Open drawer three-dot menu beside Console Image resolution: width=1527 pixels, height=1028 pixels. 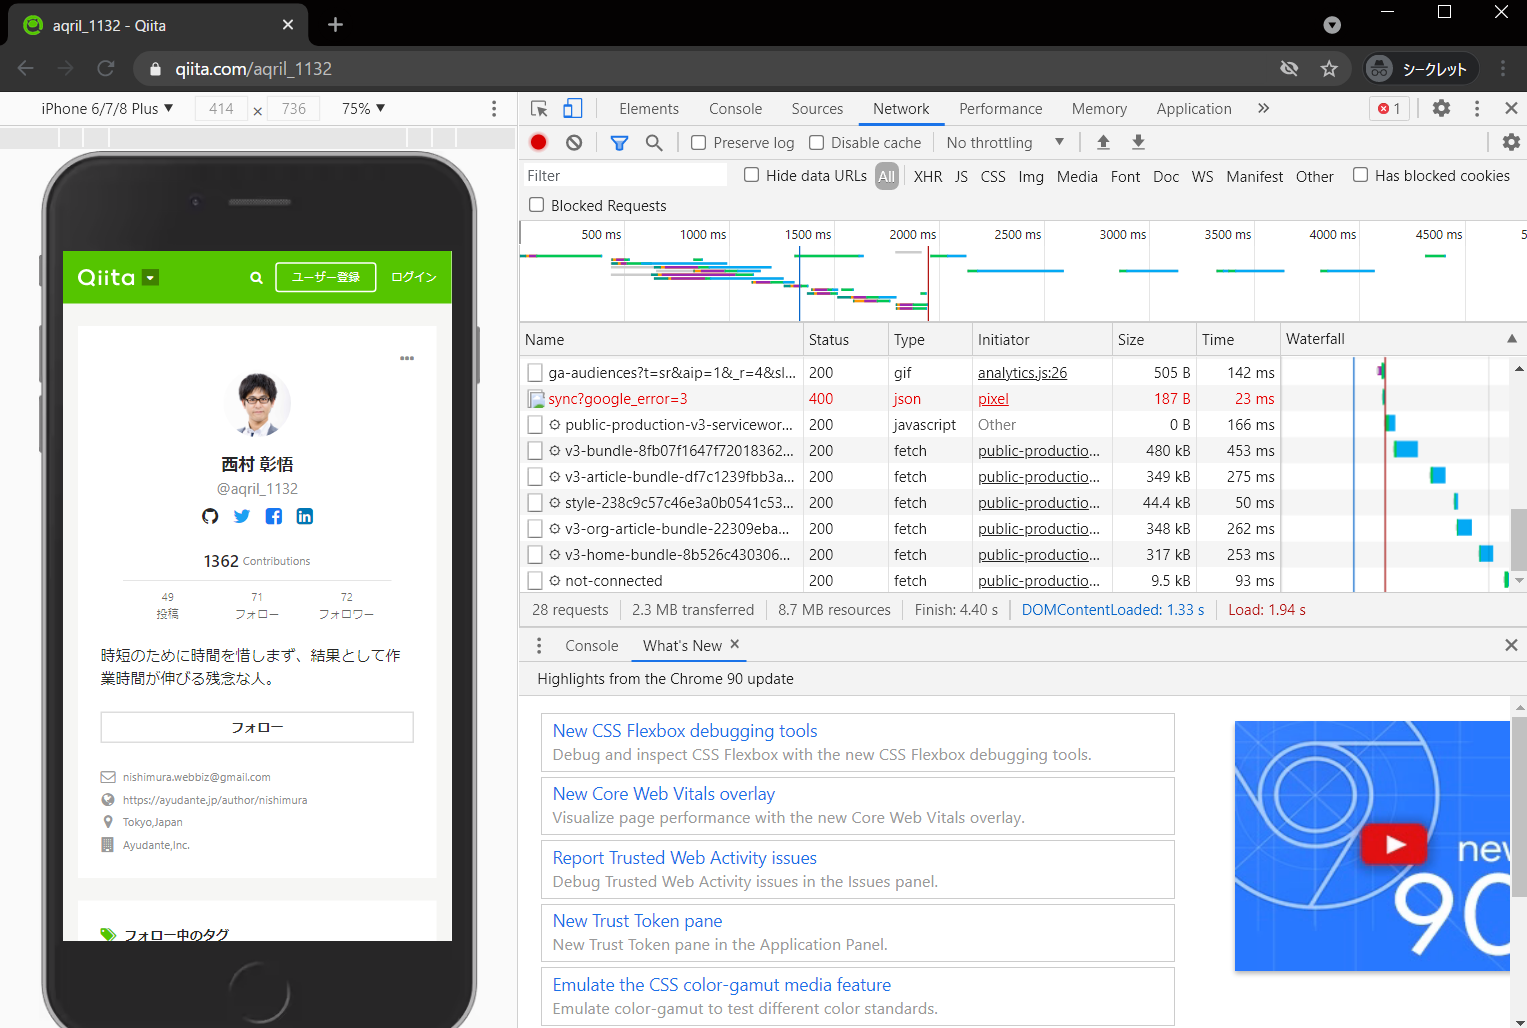click(x=539, y=645)
